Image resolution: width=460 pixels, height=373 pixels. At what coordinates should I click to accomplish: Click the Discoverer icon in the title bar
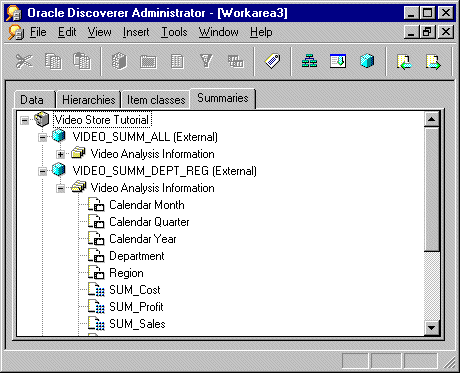click(x=14, y=13)
